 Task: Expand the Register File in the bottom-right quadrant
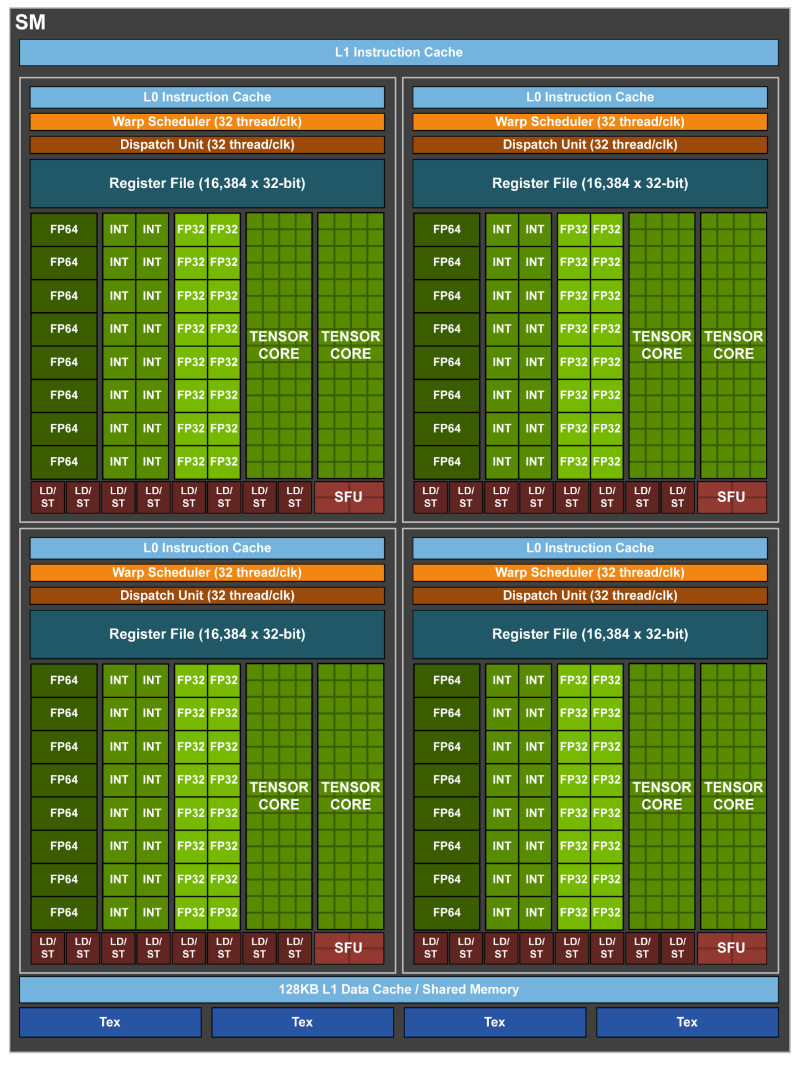point(589,634)
